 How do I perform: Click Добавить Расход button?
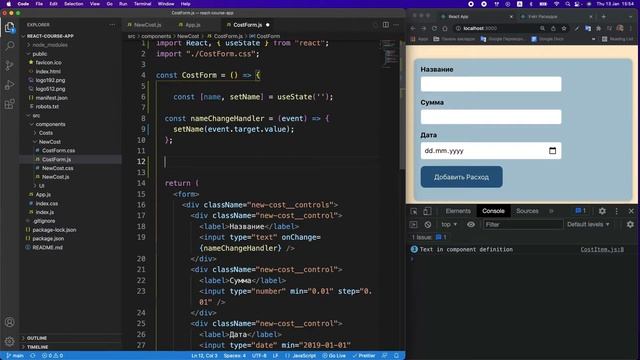461,177
